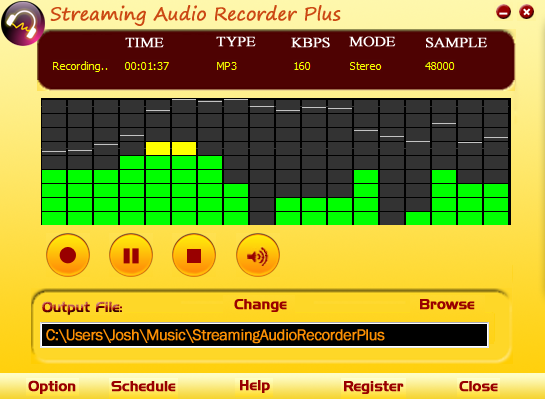Click Browse to open output folder
The image size is (545, 399).
447,304
